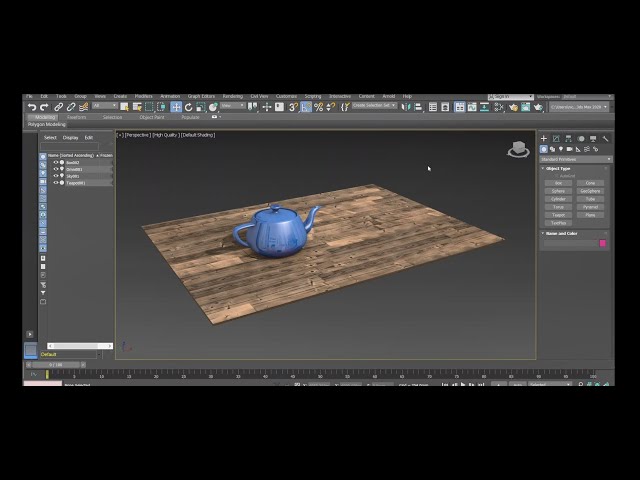Screen dimensions: 640x480
Task: Click the Use Pivot Point Center icon
Action: (253, 107)
